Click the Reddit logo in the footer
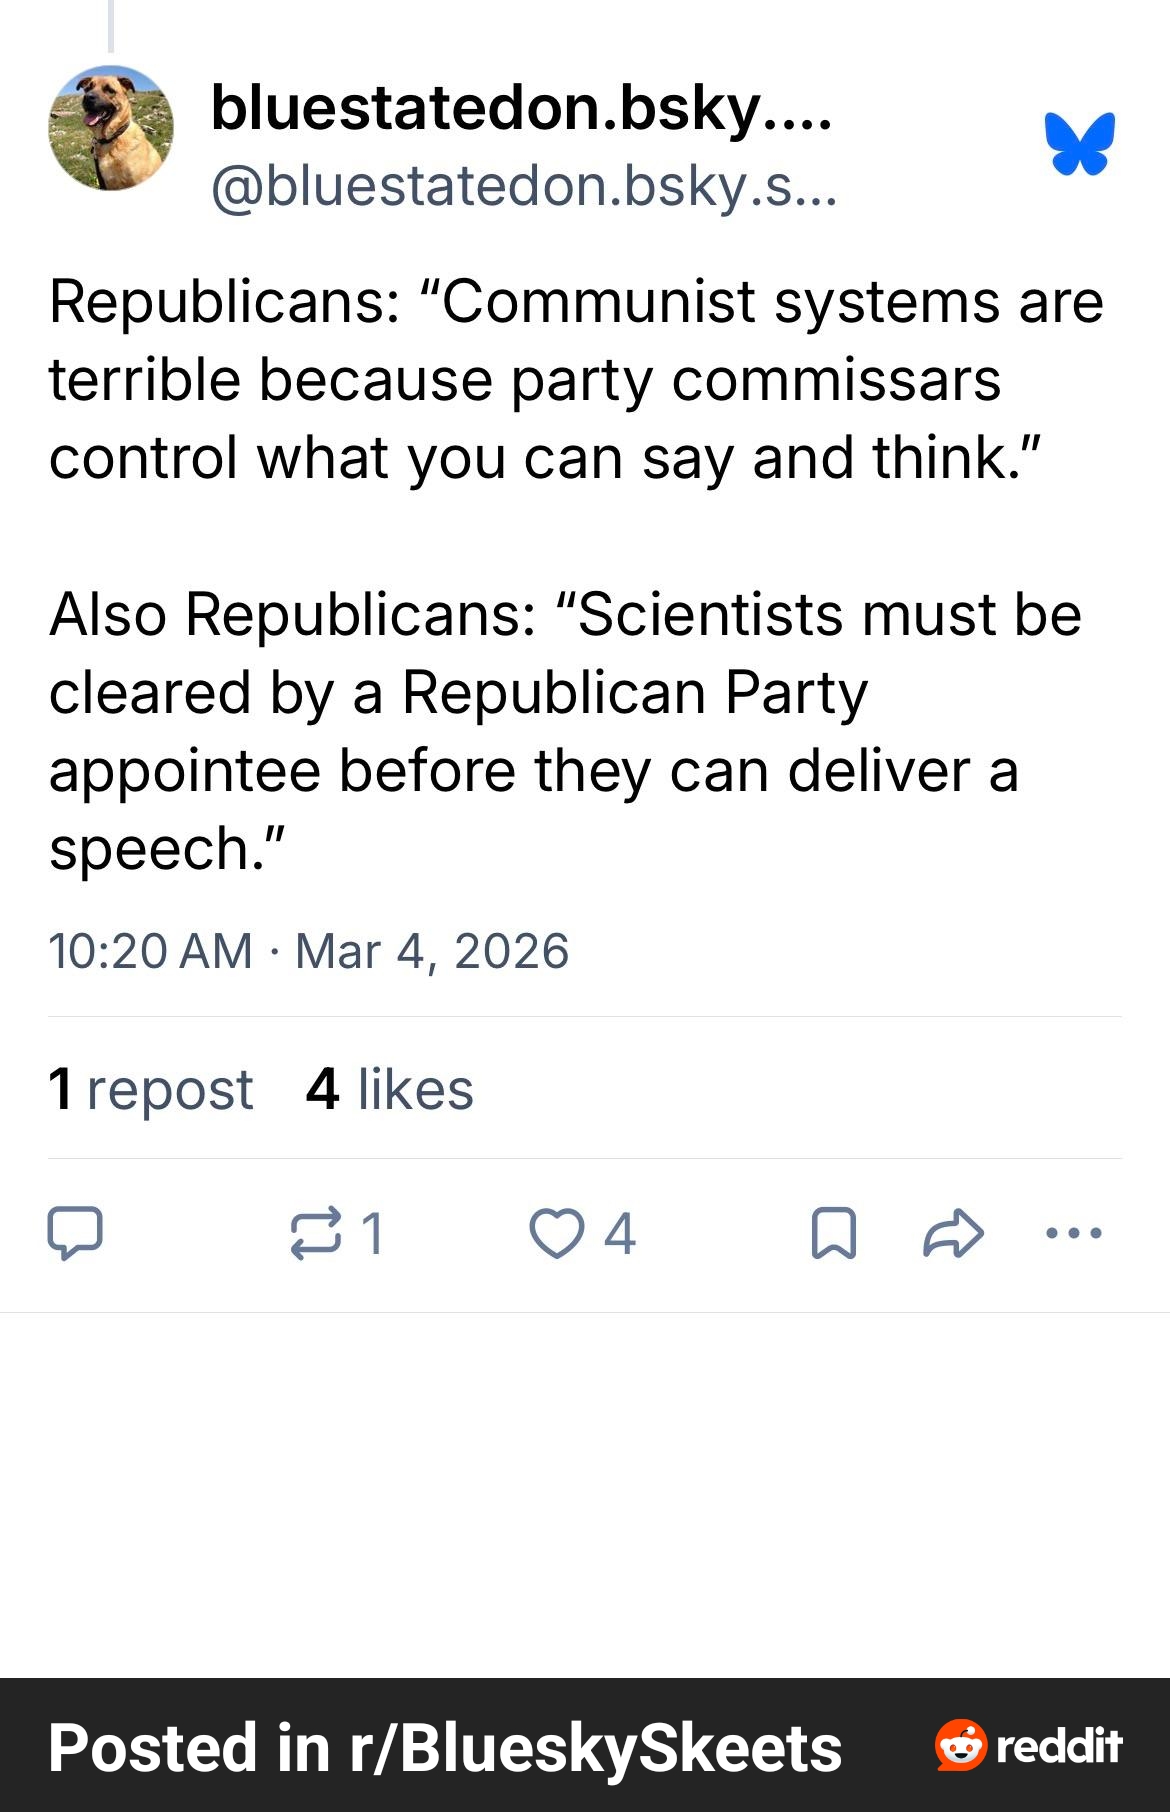Image resolution: width=1170 pixels, height=1812 pixels. (x=1029, y=1746)
